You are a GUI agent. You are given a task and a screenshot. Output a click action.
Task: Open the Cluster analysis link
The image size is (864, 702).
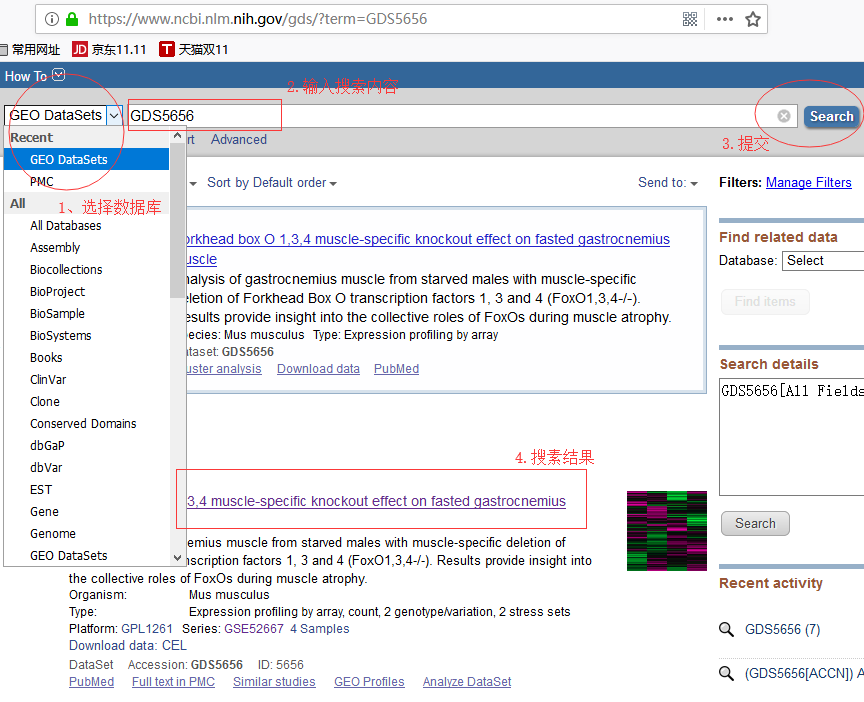(224, 369)
